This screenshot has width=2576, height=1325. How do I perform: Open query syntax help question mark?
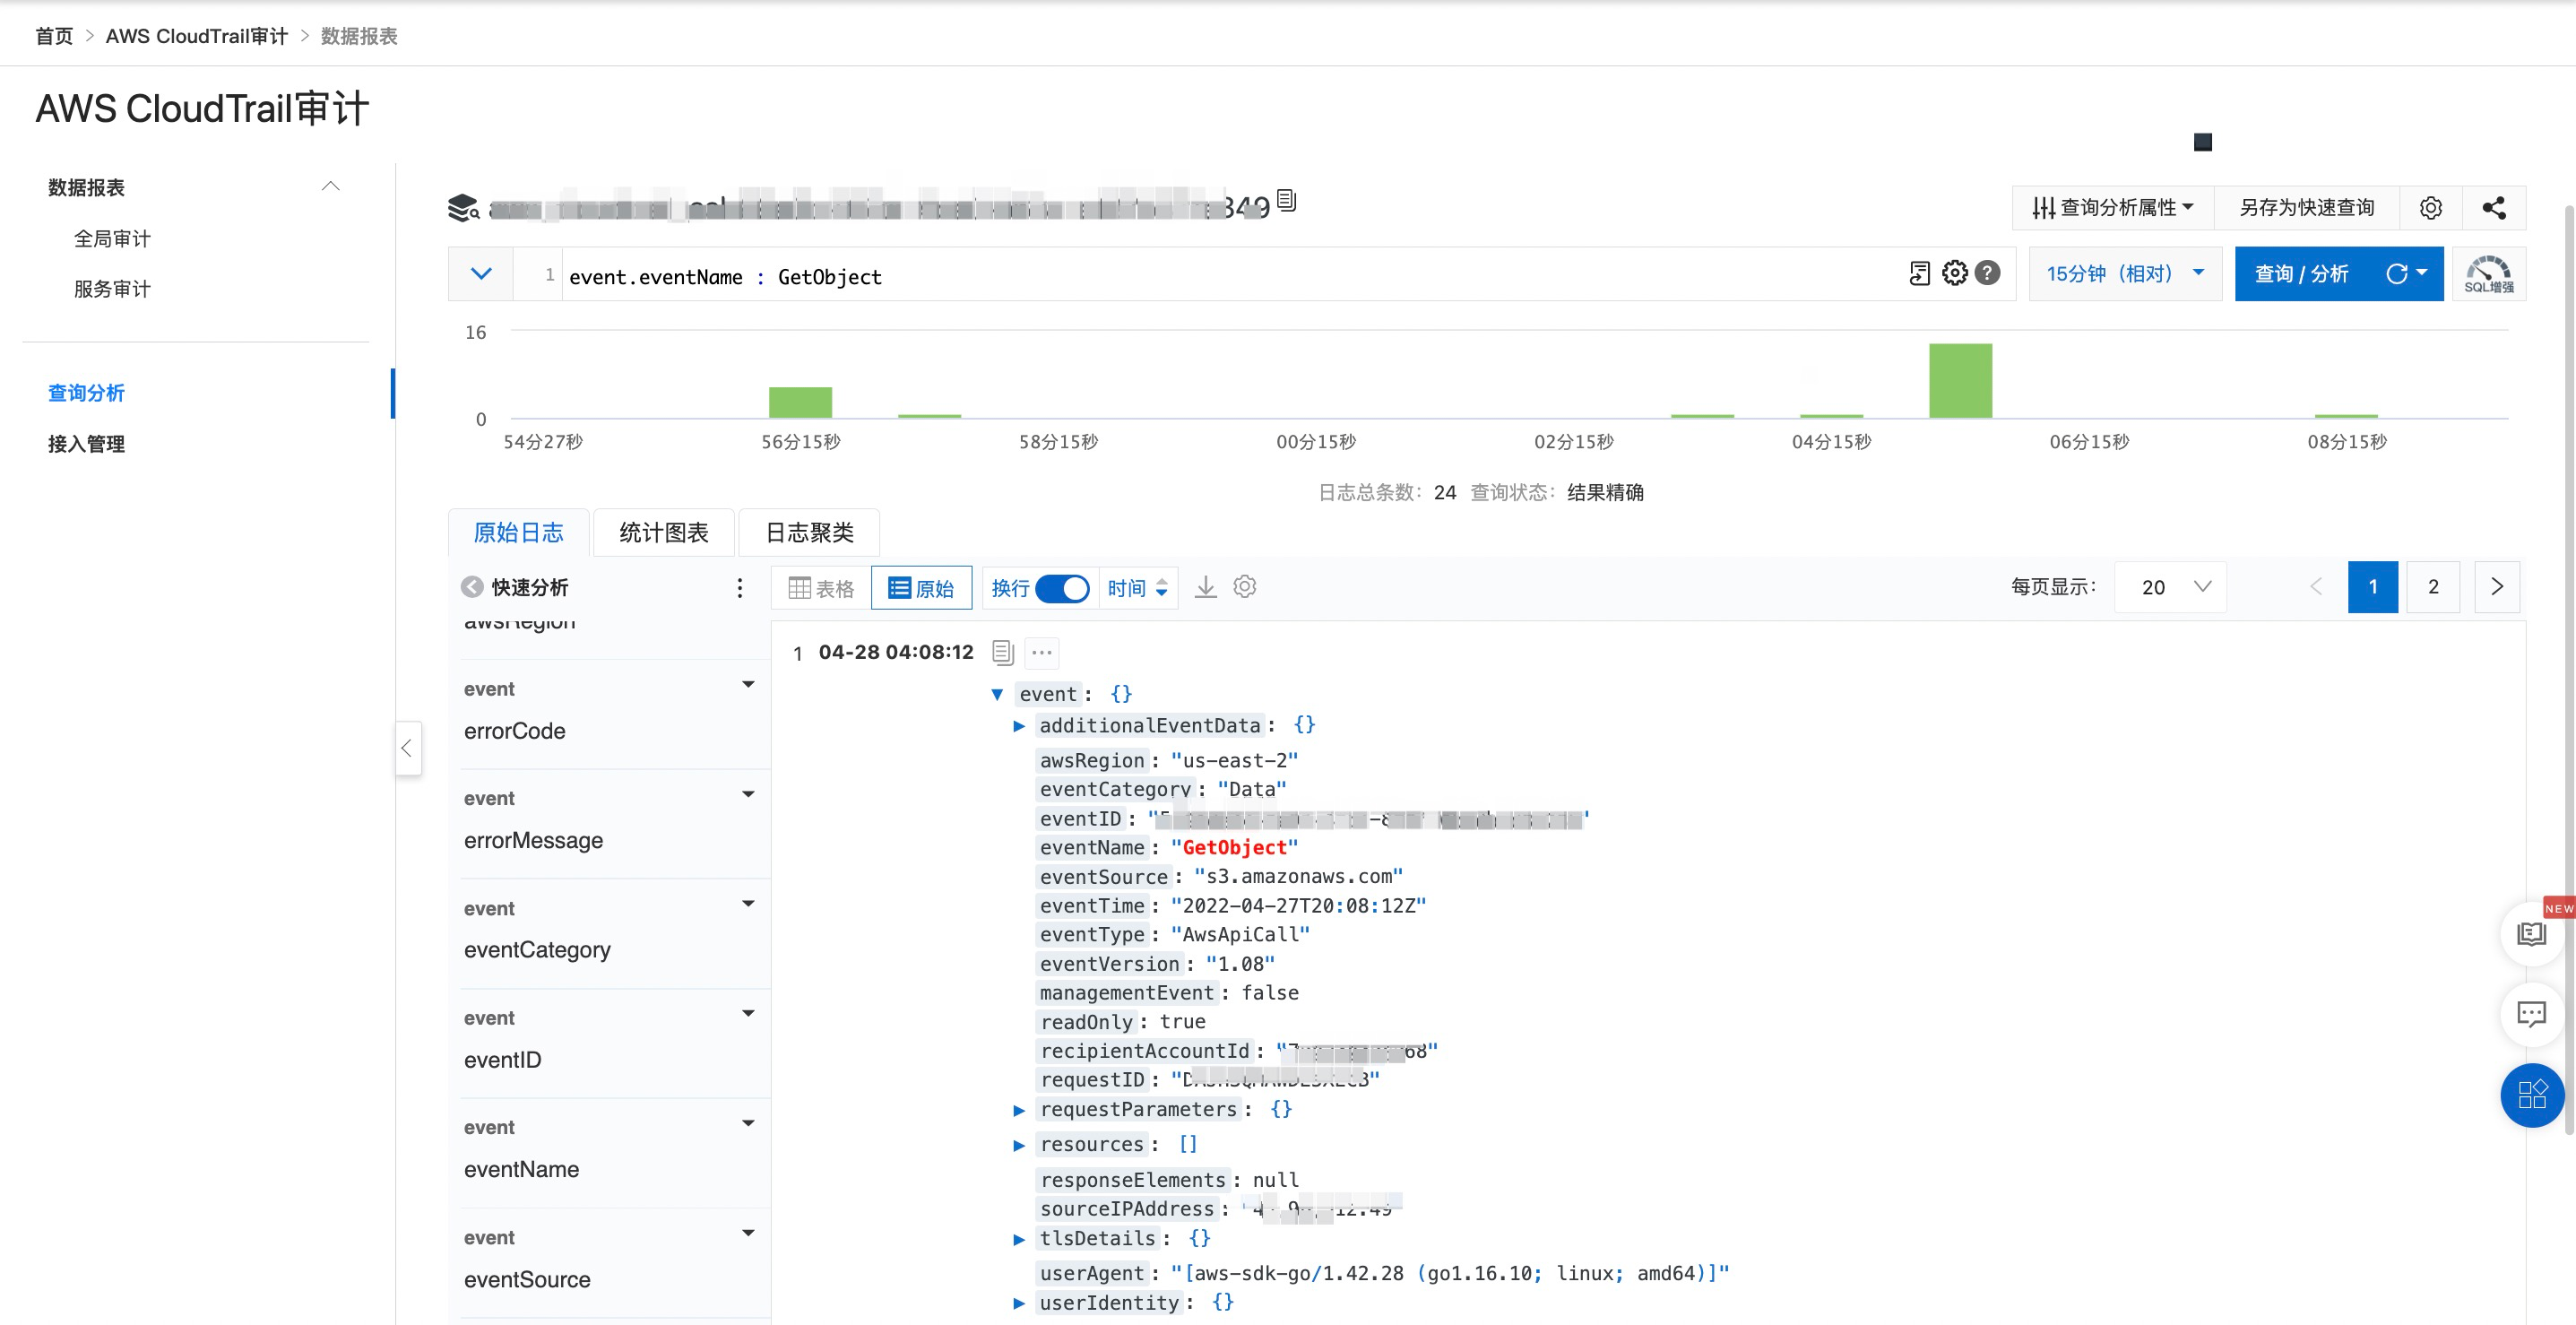[1988, 273]
